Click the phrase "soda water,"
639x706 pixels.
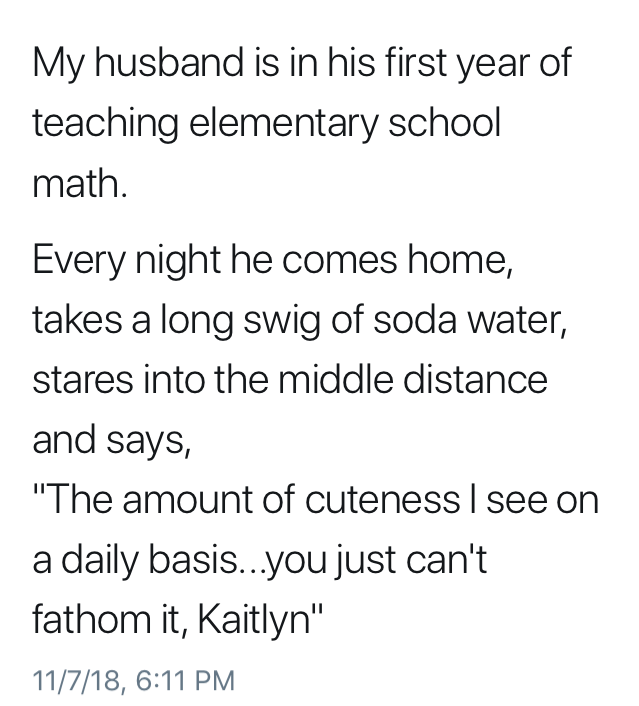tap(447, 324)
